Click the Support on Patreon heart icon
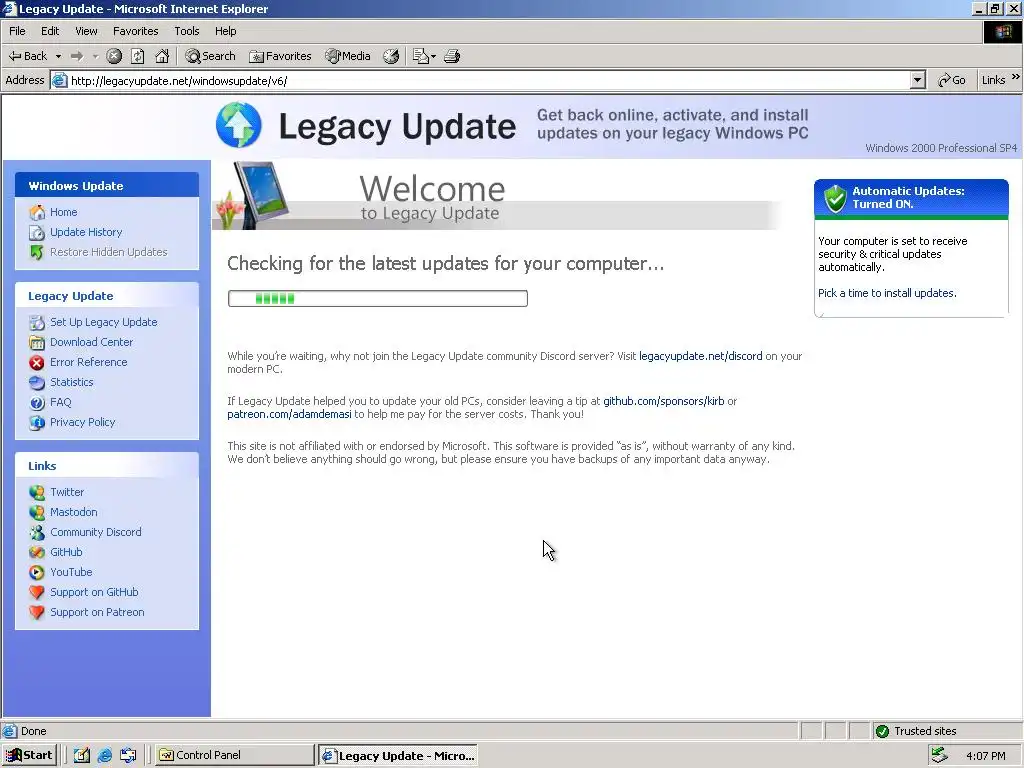The width and height of the screenshot is (1024, 768). click(x=37, y=613)
